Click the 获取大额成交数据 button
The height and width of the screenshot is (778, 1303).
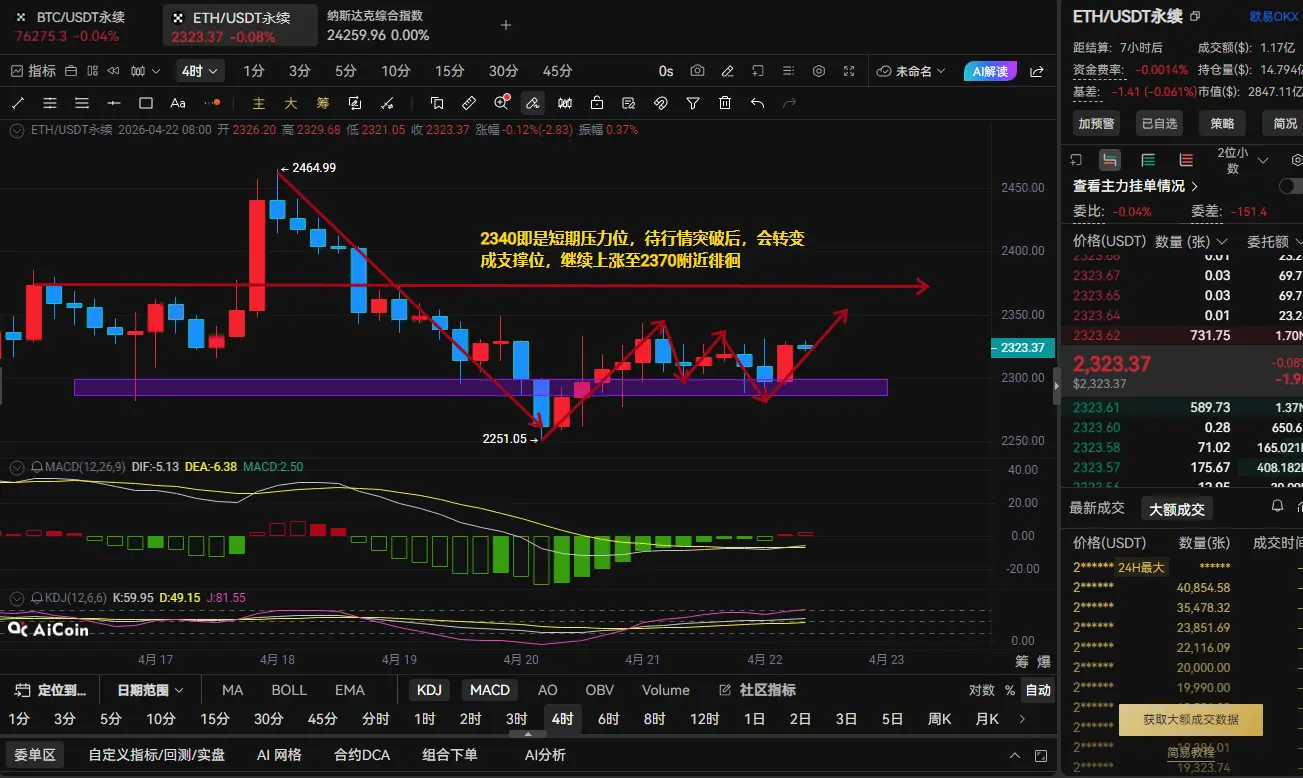[x=1191, y=720]
